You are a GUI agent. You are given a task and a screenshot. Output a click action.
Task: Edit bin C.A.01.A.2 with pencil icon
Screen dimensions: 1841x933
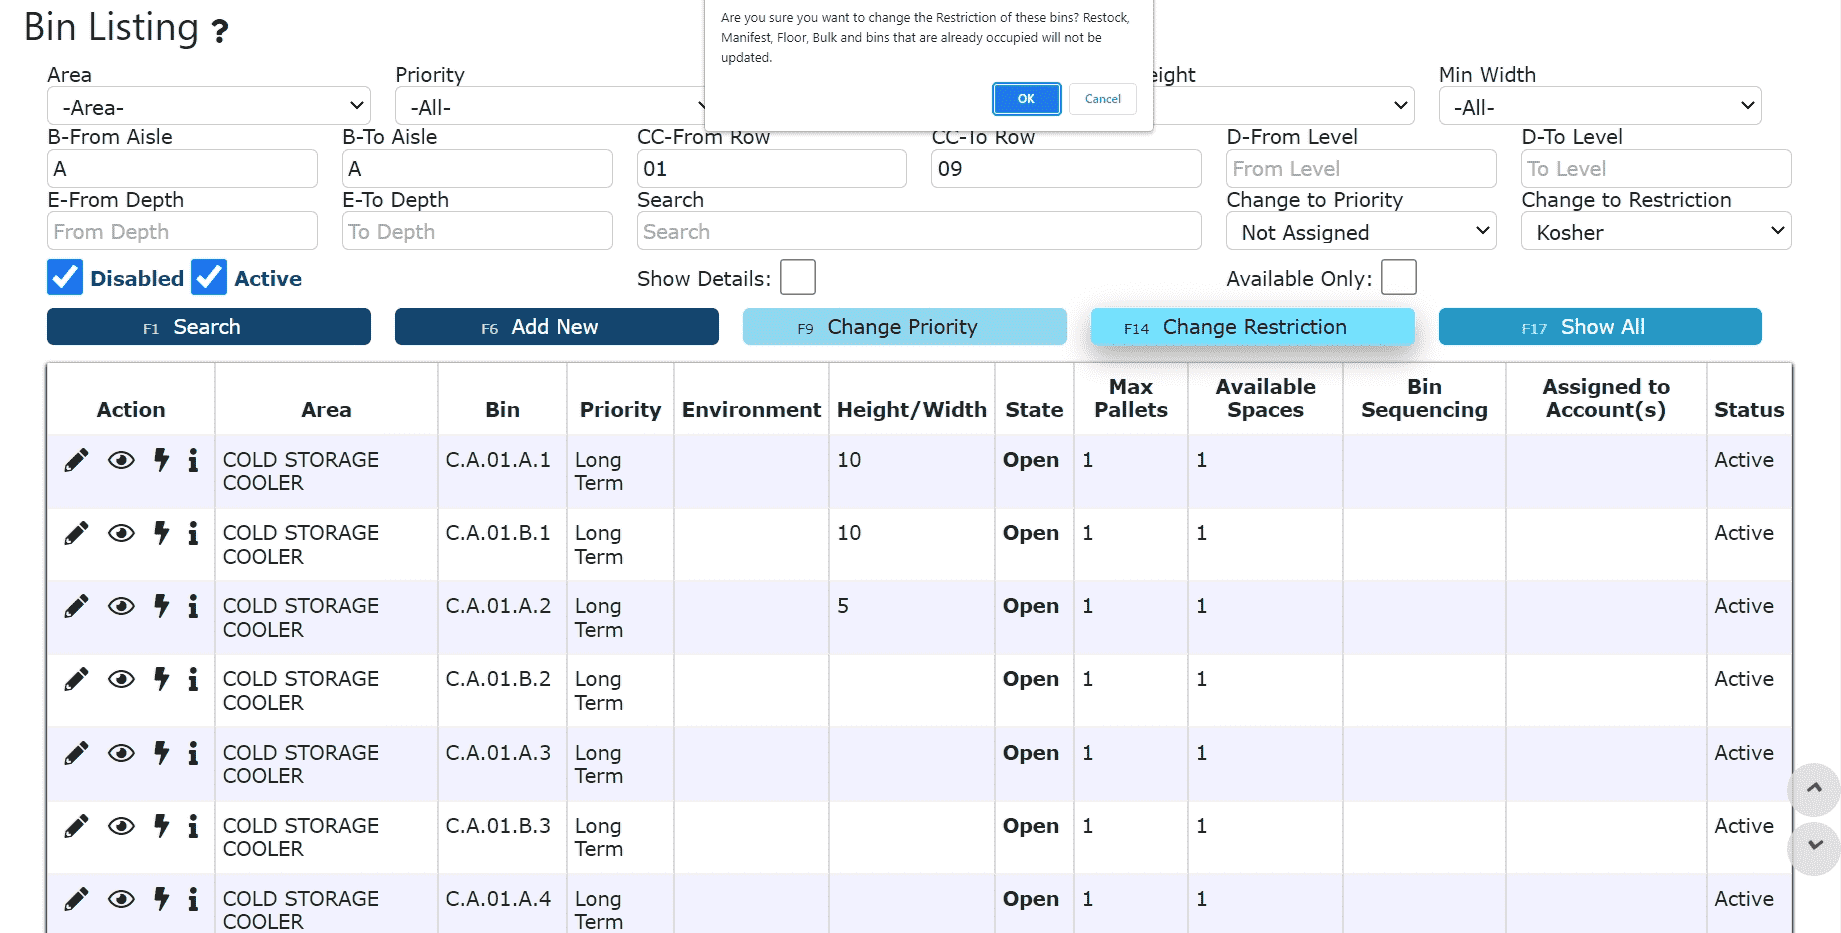76,606
